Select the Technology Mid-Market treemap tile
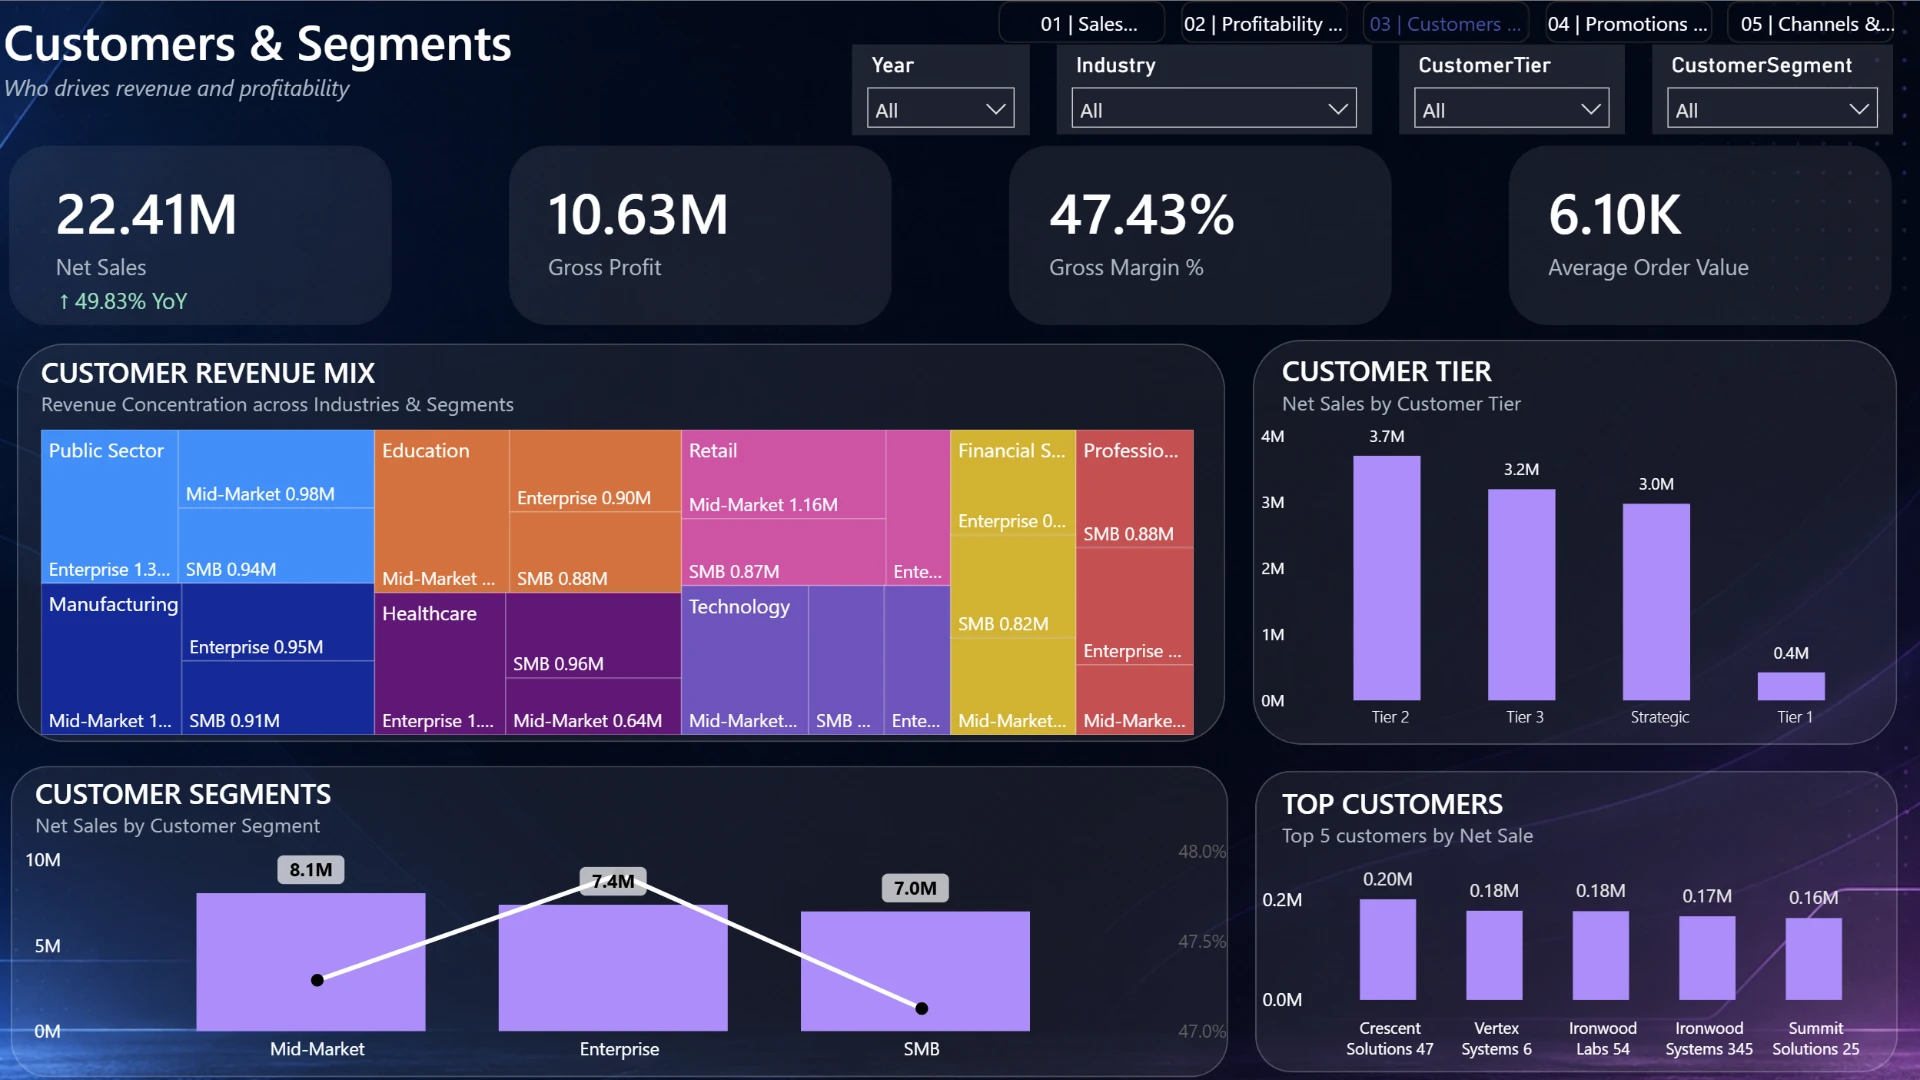The width and height of the screenshot is (1920, 1080). 744,661
